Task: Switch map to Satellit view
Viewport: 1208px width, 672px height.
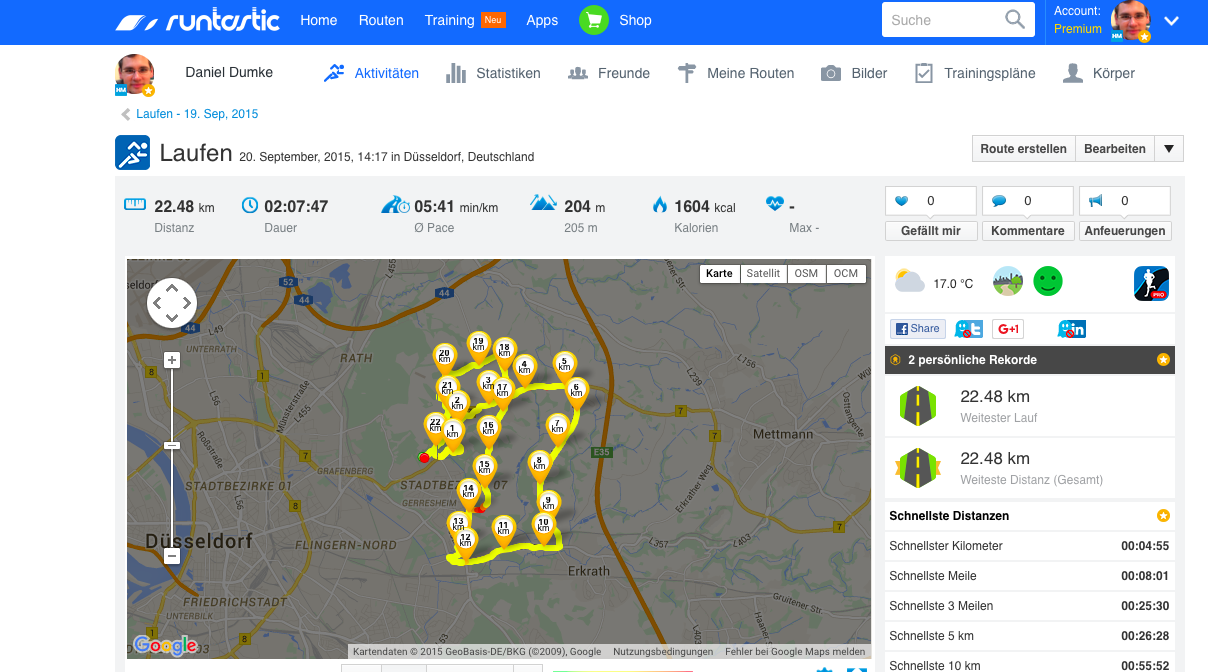Action: pos(763,273)
